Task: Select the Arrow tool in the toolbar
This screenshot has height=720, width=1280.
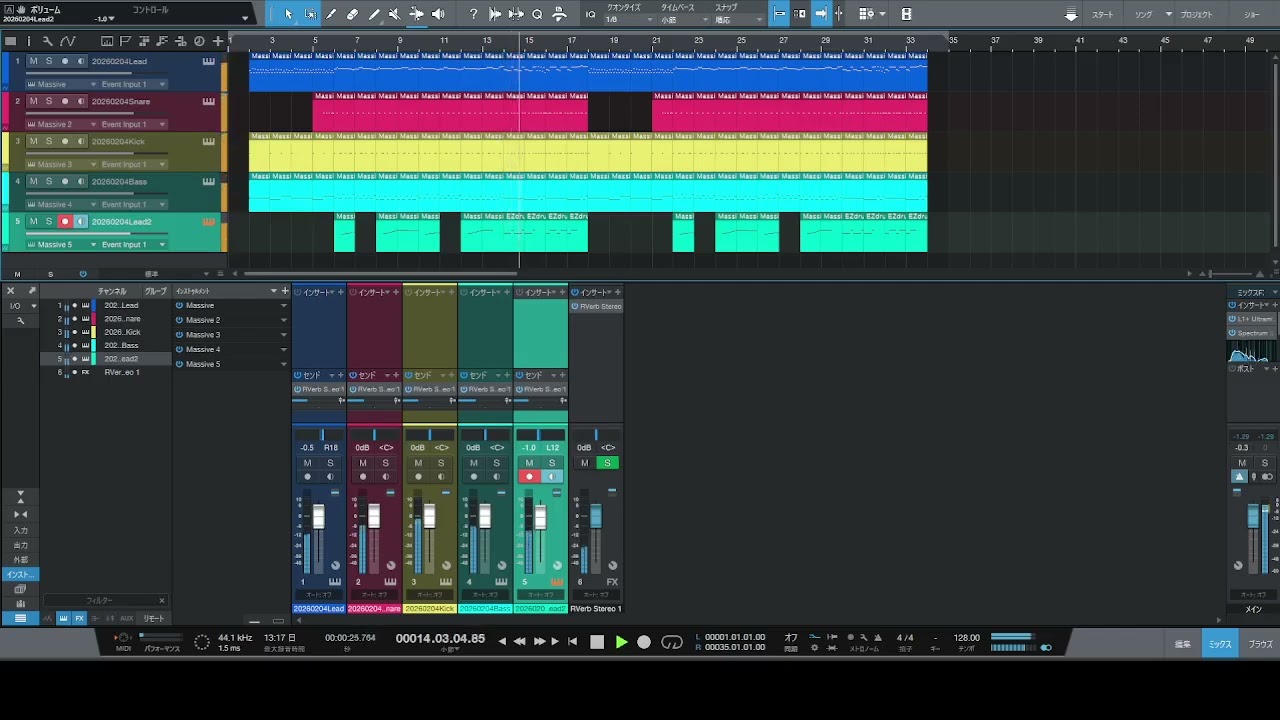Action: click(x=288, y=14)
